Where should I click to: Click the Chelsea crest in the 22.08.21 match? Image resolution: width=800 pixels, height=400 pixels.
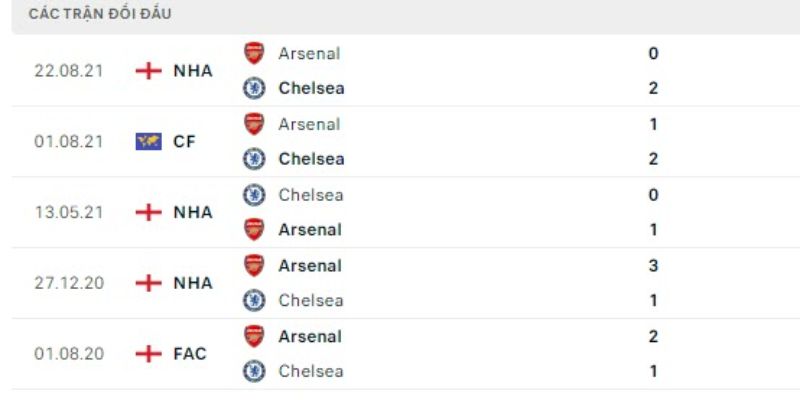(x=255, y=88)
